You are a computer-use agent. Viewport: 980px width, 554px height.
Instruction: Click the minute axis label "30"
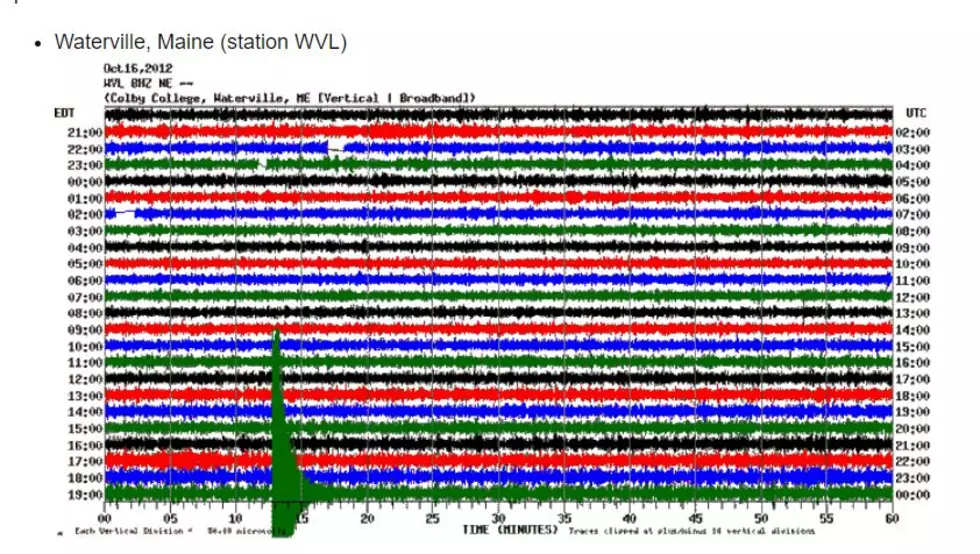[x=498, y=518]
